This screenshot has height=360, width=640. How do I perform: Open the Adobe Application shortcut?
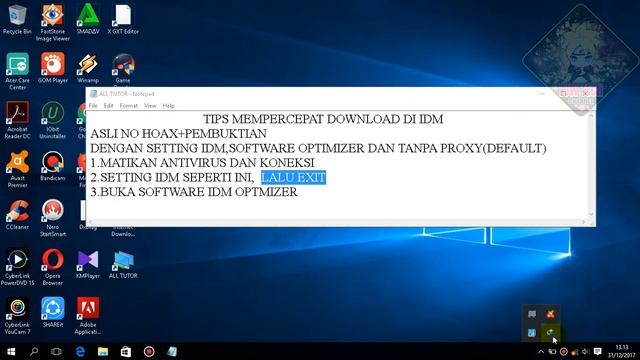click(88, 316)
